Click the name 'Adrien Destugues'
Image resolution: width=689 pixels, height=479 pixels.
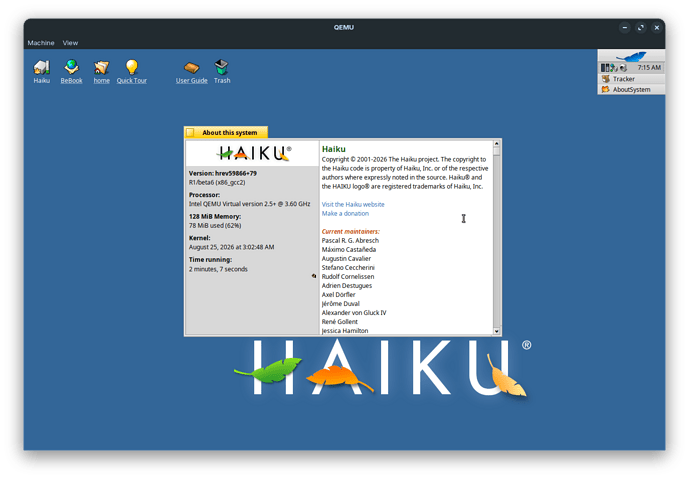click(x=346, y=286)
